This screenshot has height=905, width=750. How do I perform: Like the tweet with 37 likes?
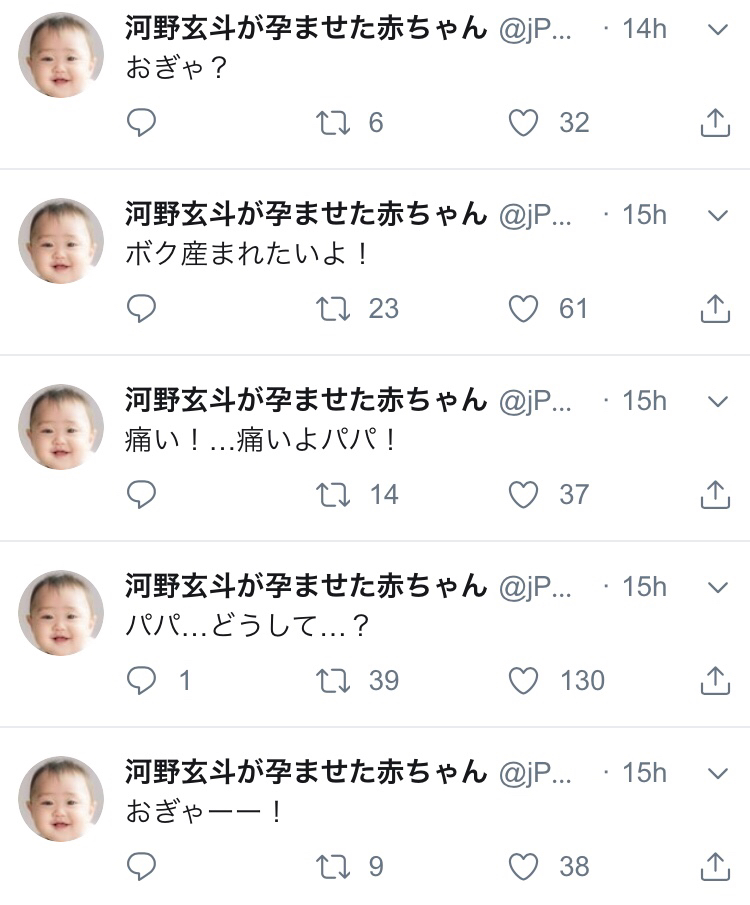pos(524,494)
